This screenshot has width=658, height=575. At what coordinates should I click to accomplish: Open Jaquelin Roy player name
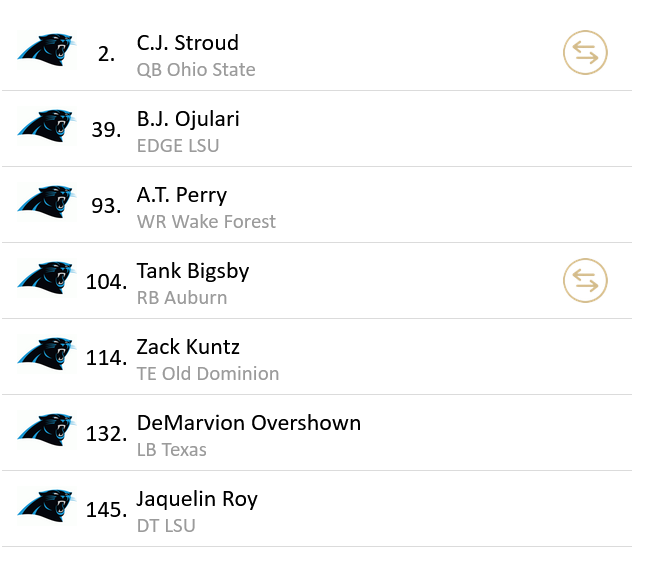point(197,499)
